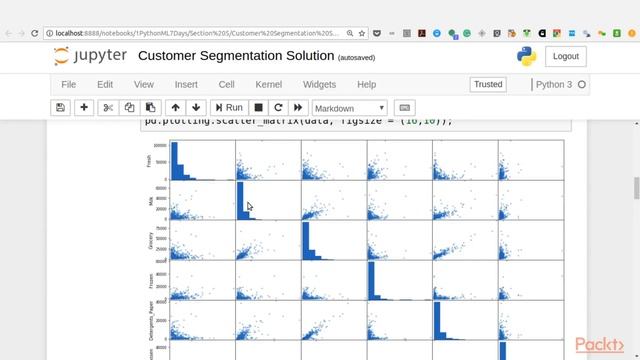Cut selected cells with the scissors icon

108,108
